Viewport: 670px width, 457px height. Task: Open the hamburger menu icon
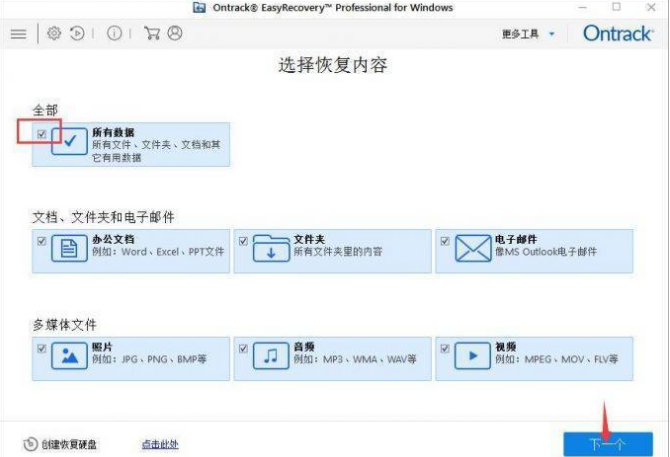click(x=18, y=34)
